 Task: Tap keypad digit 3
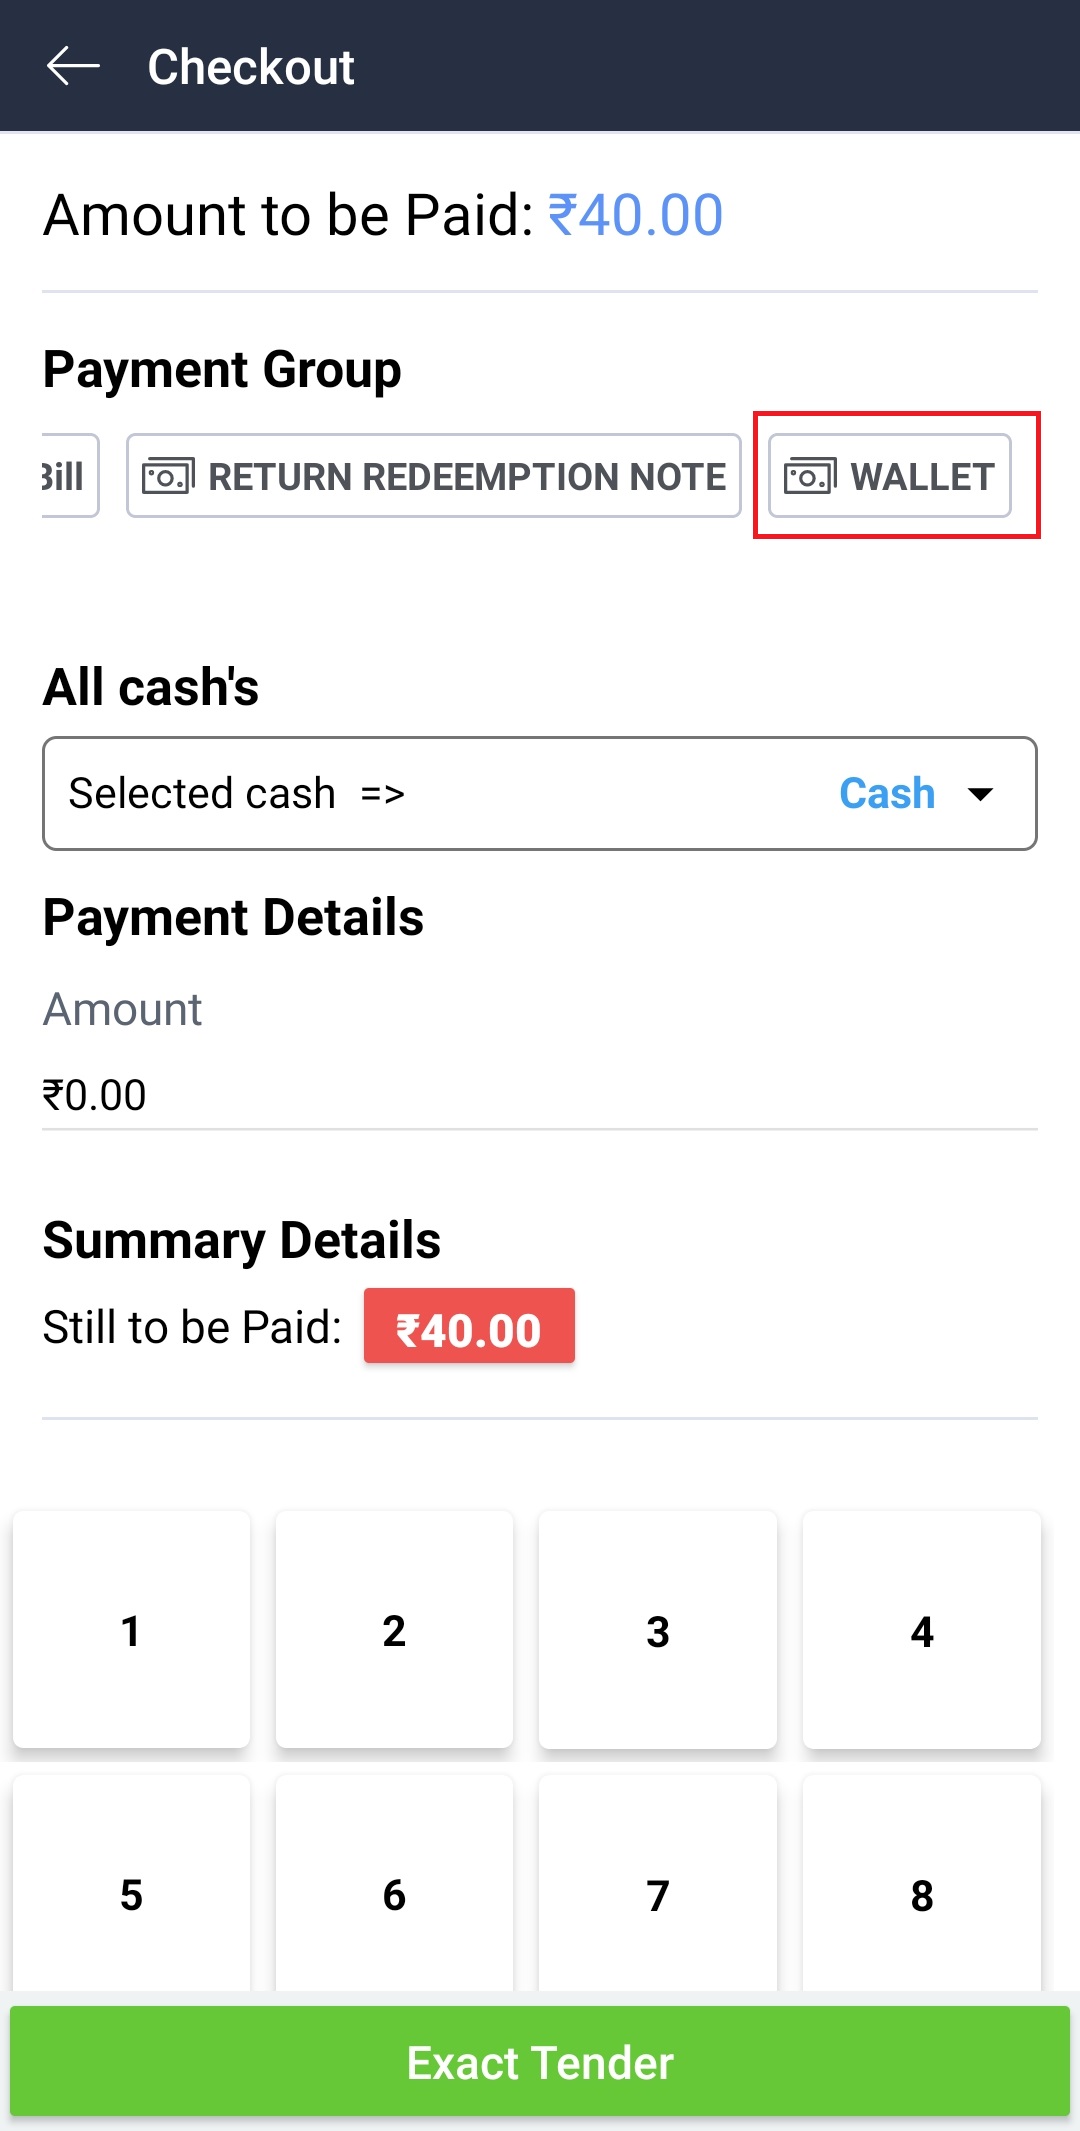point(657,1630)
